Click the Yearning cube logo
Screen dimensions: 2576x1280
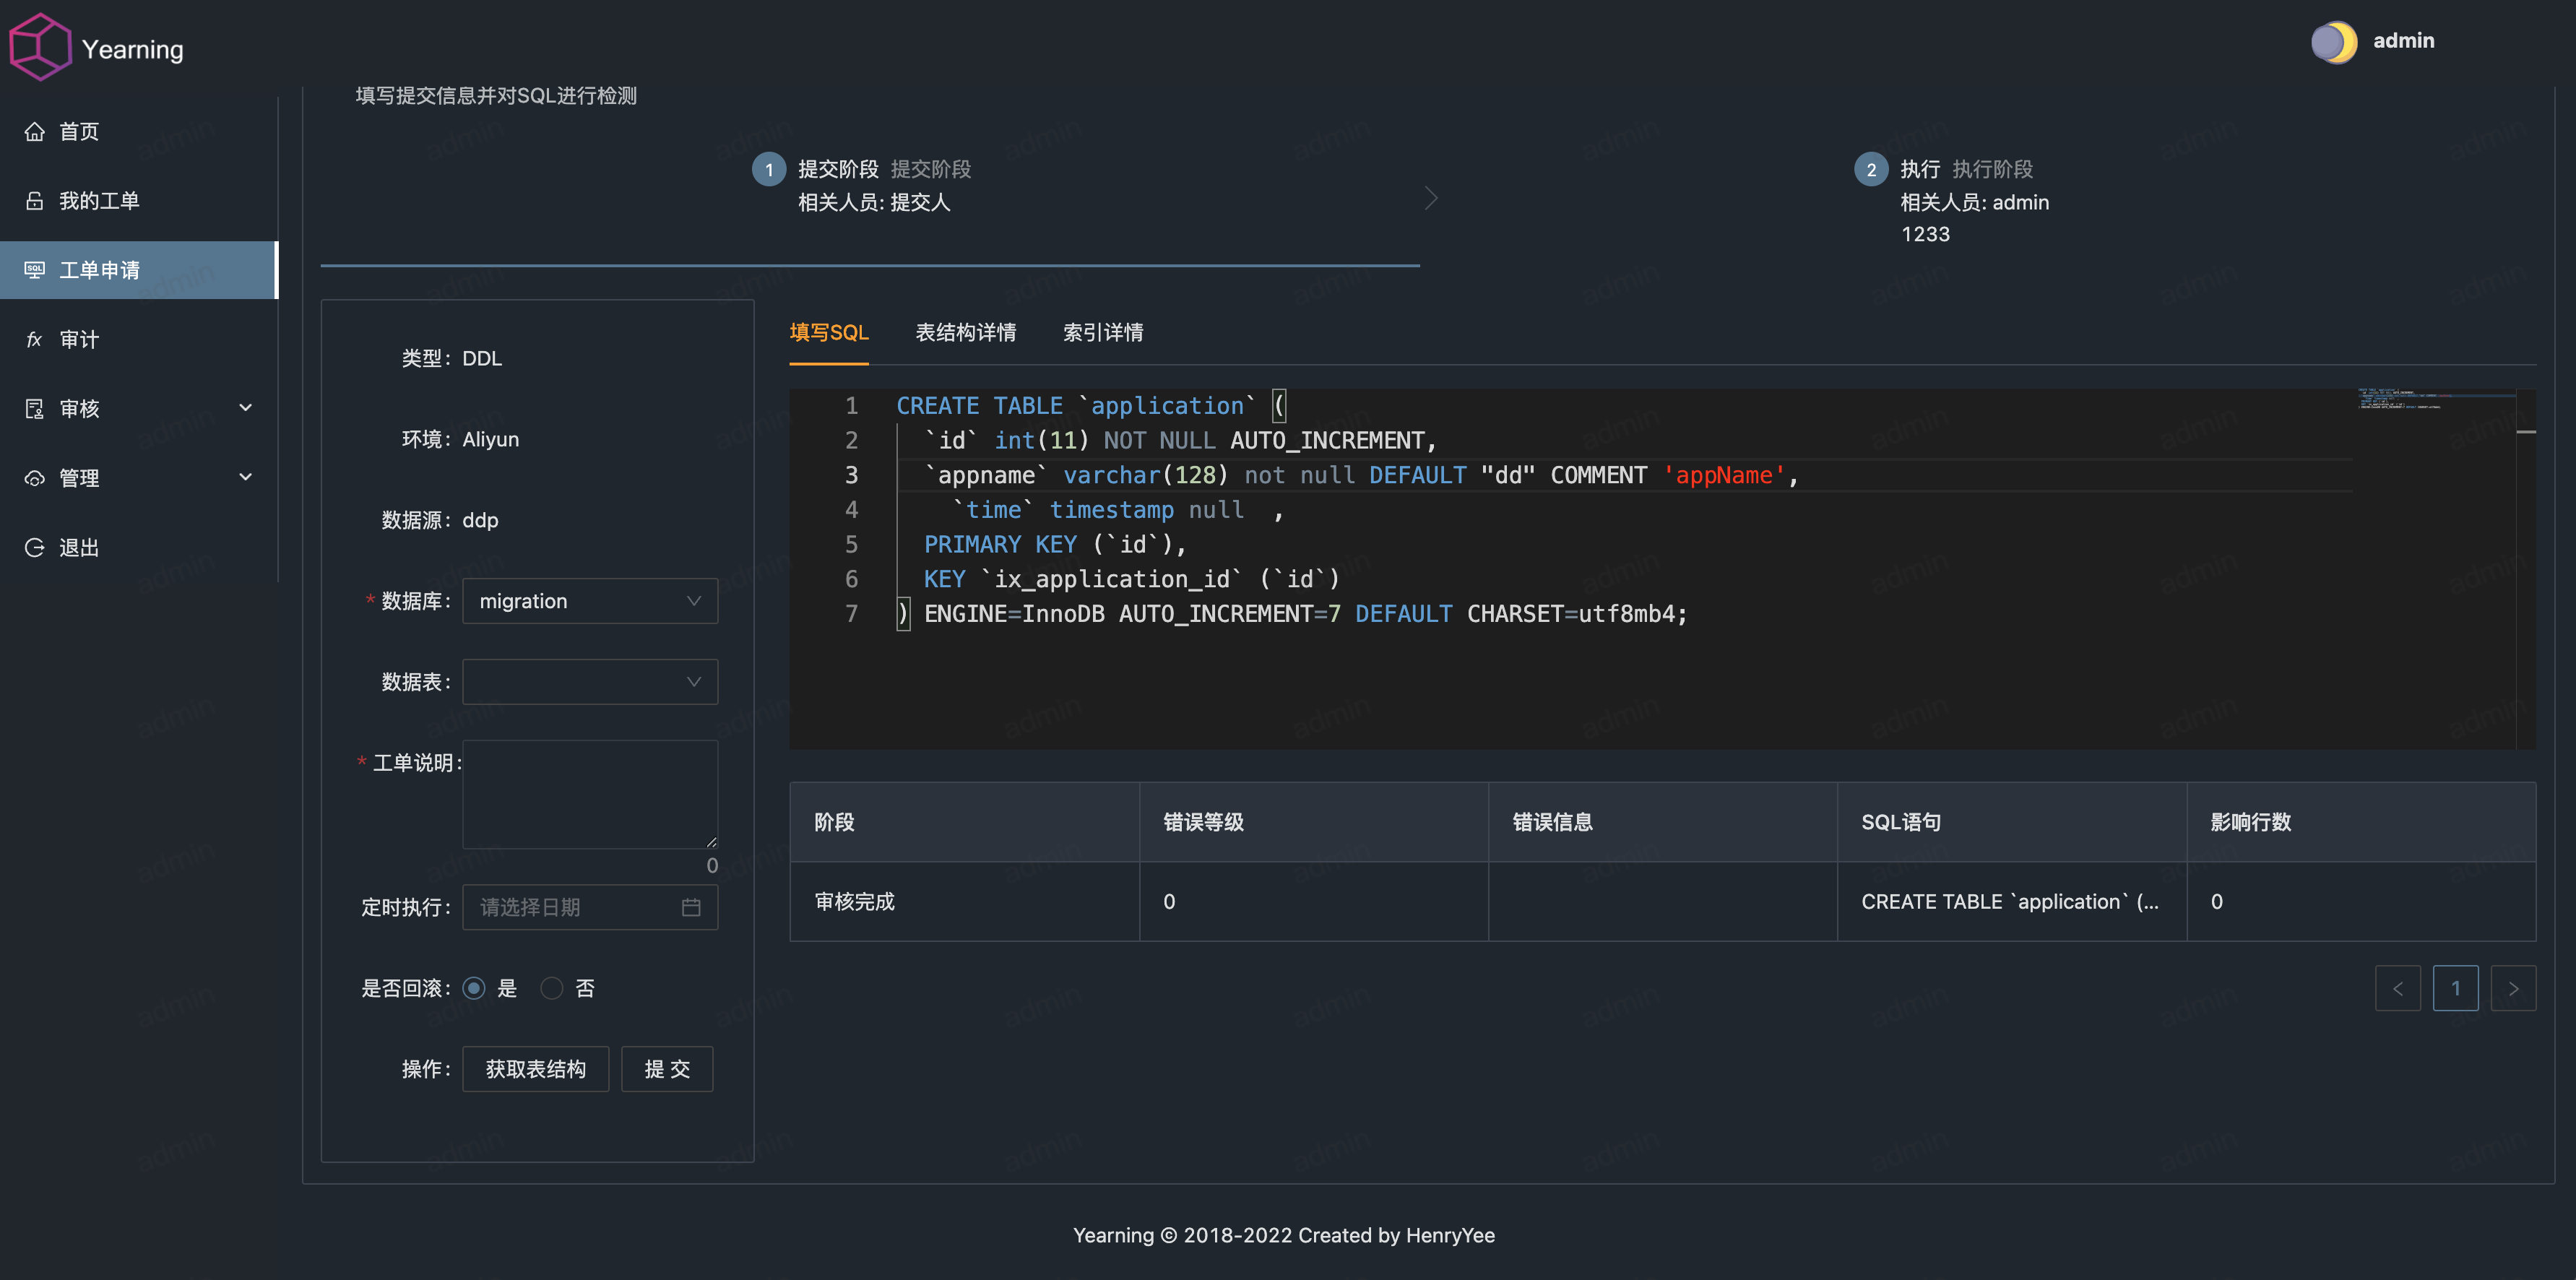[x=40, y=46]
